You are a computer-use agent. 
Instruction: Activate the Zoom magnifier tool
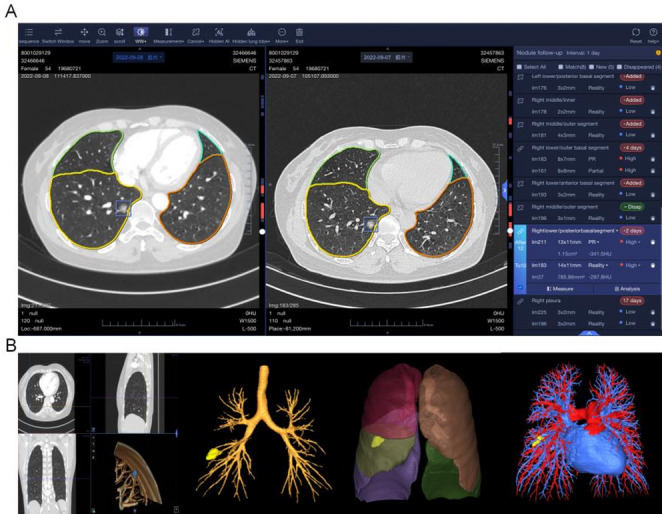click(102, 33)
